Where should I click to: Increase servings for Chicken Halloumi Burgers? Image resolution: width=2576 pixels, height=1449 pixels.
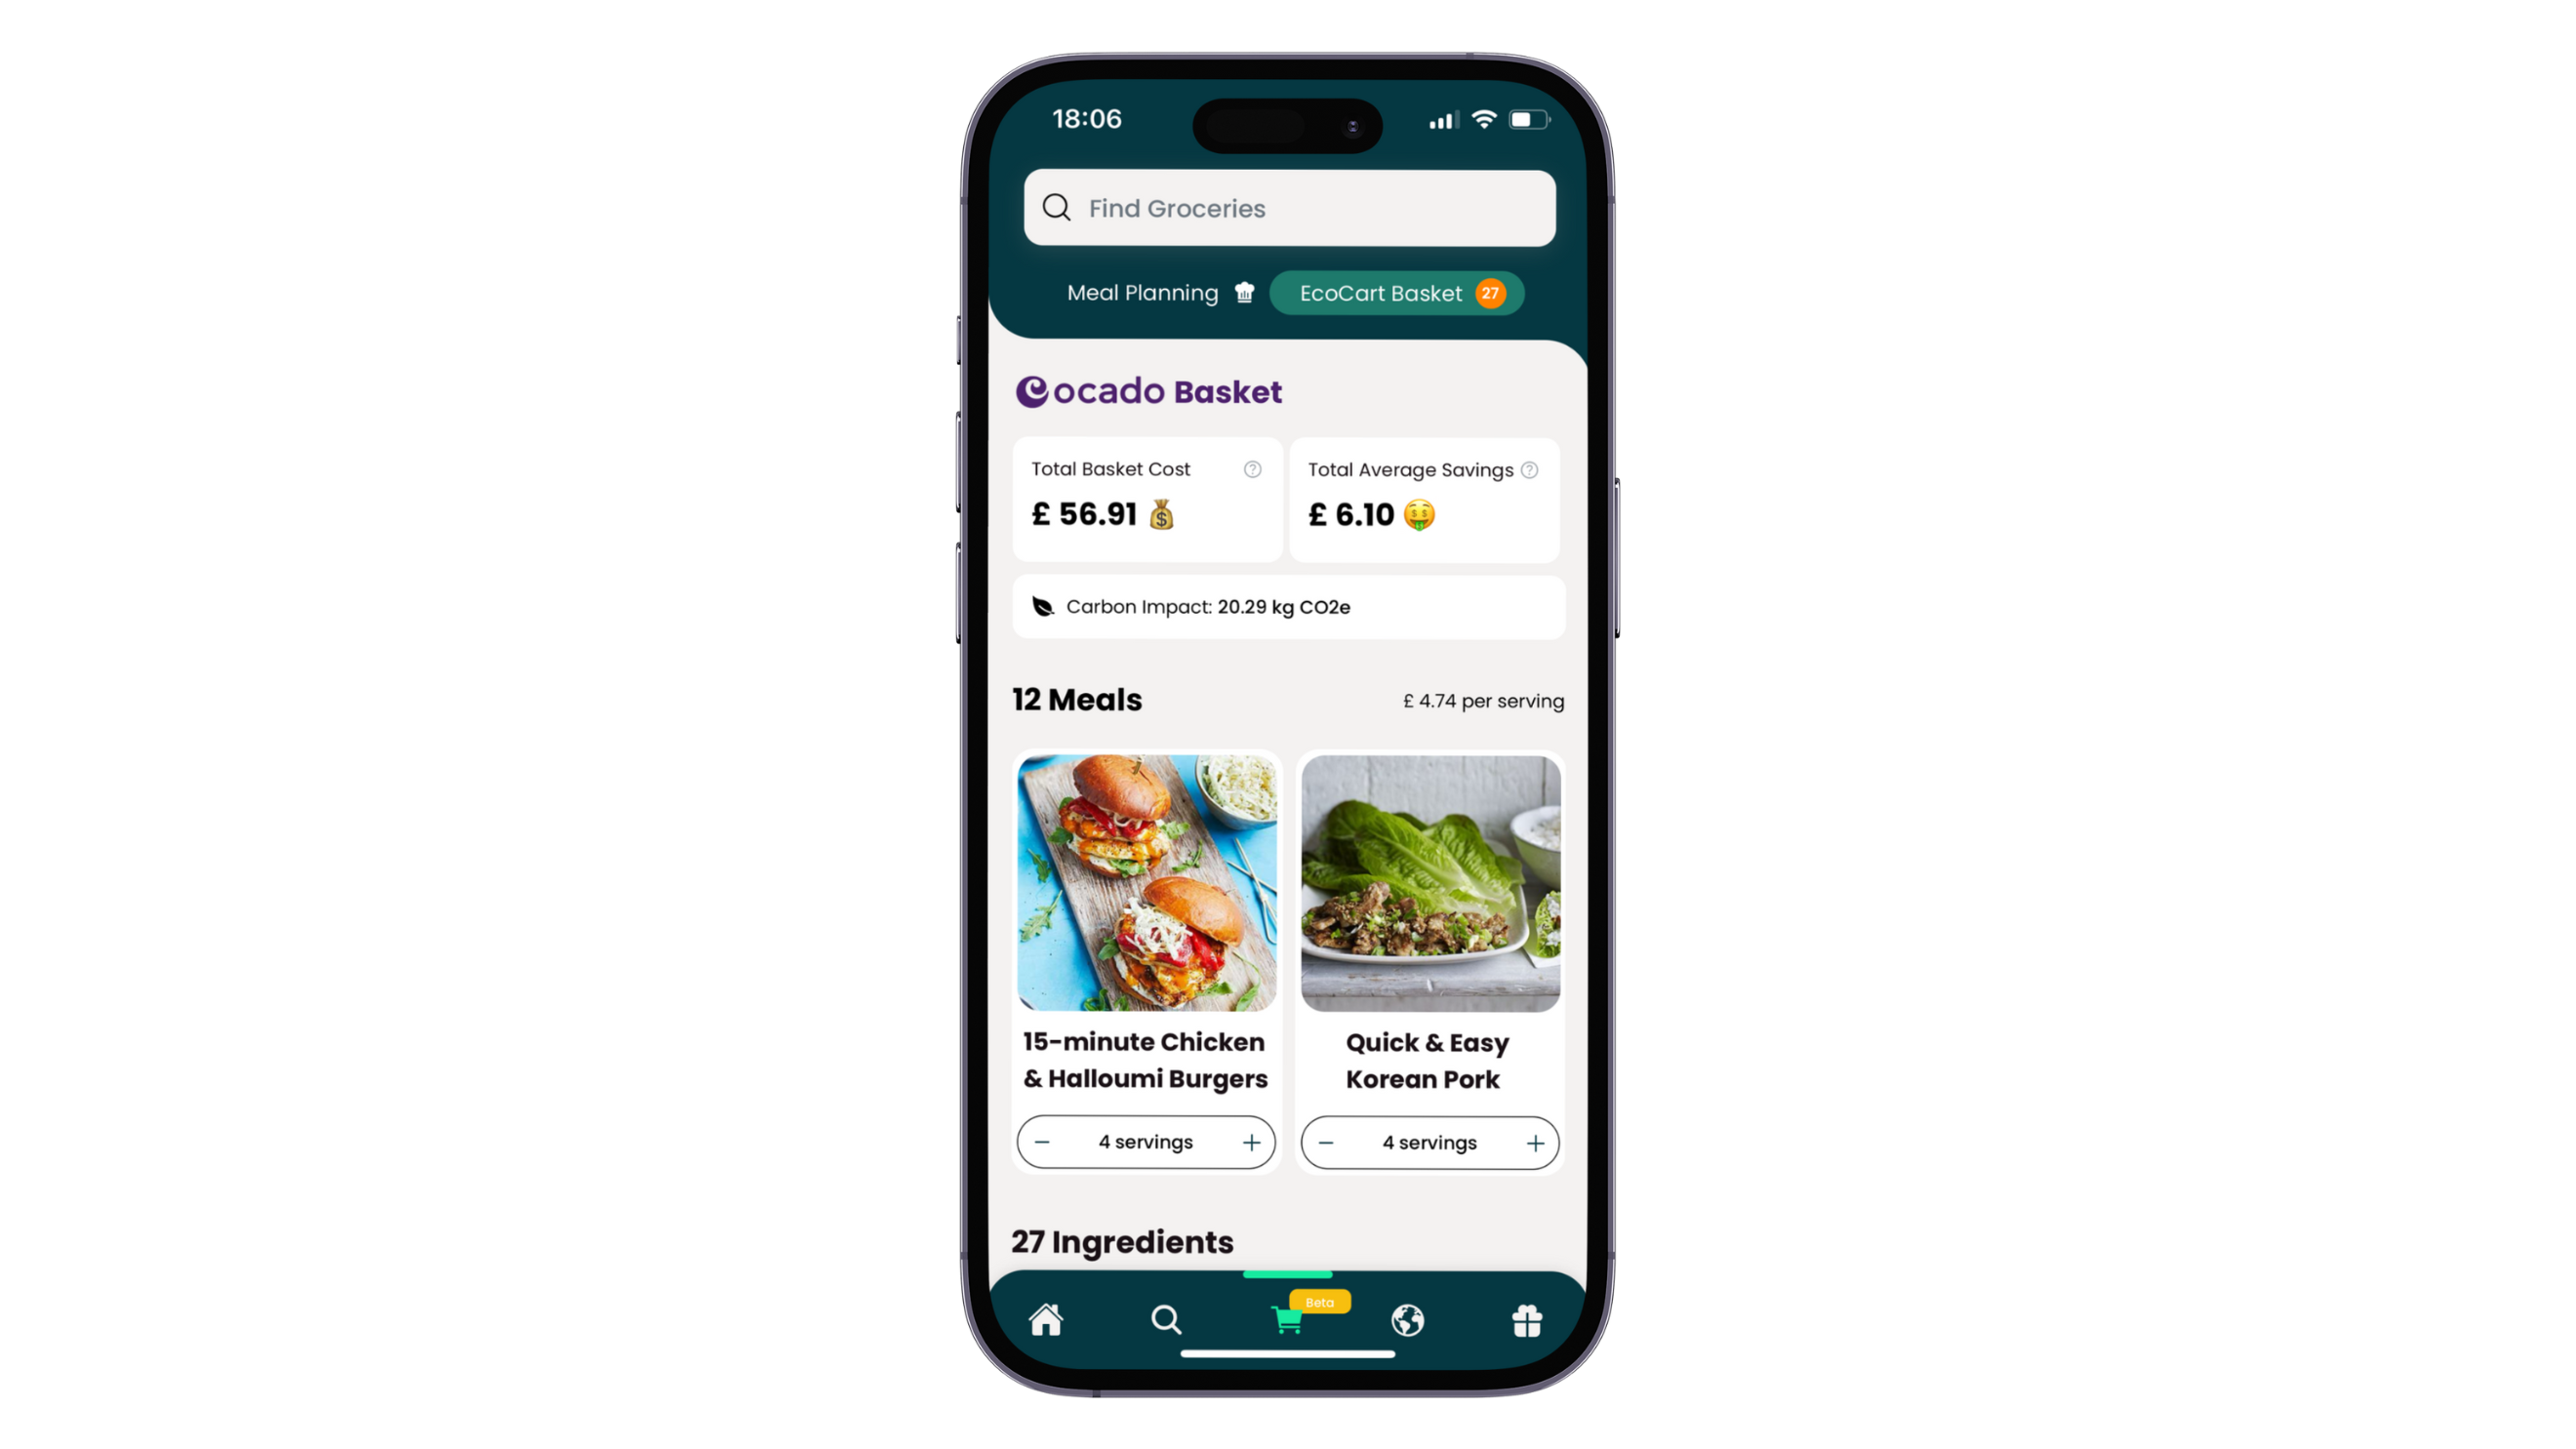coord(1249,1142)
